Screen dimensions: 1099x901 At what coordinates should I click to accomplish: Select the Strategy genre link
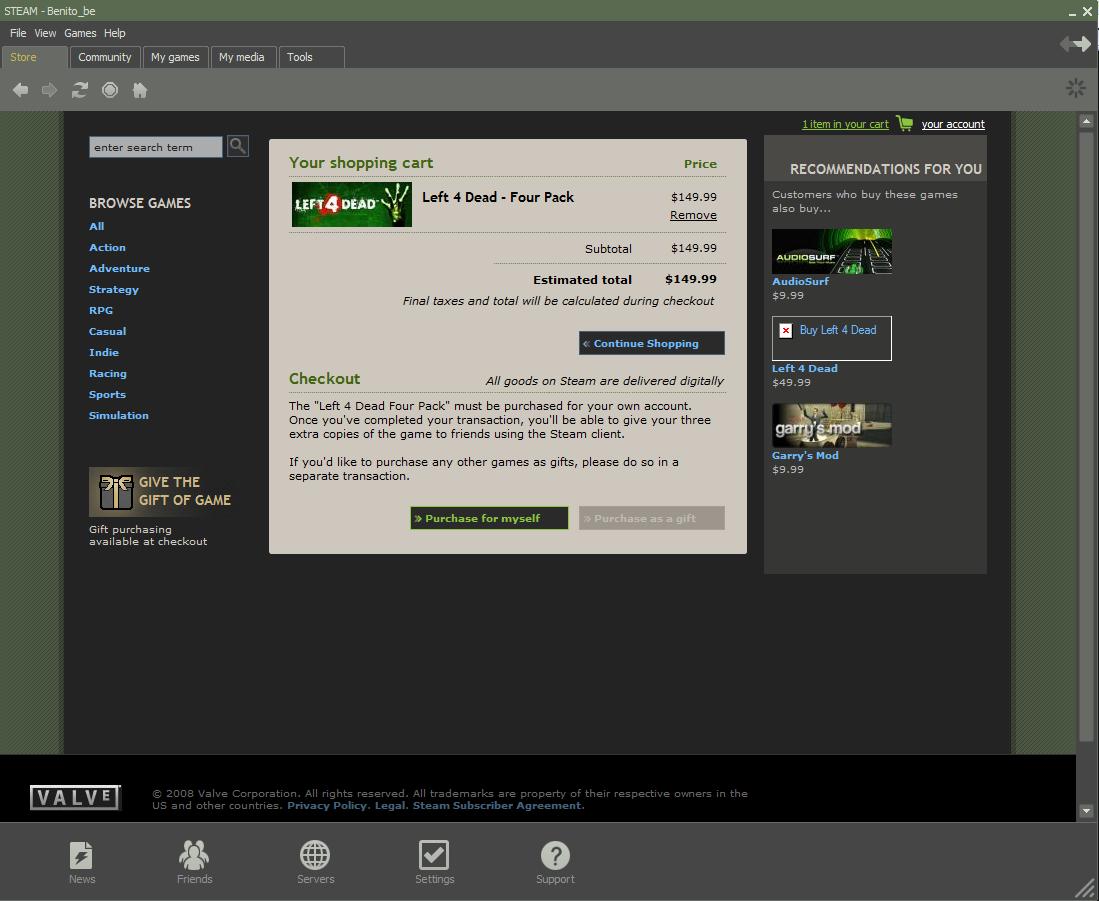click(x=114, y=289)
